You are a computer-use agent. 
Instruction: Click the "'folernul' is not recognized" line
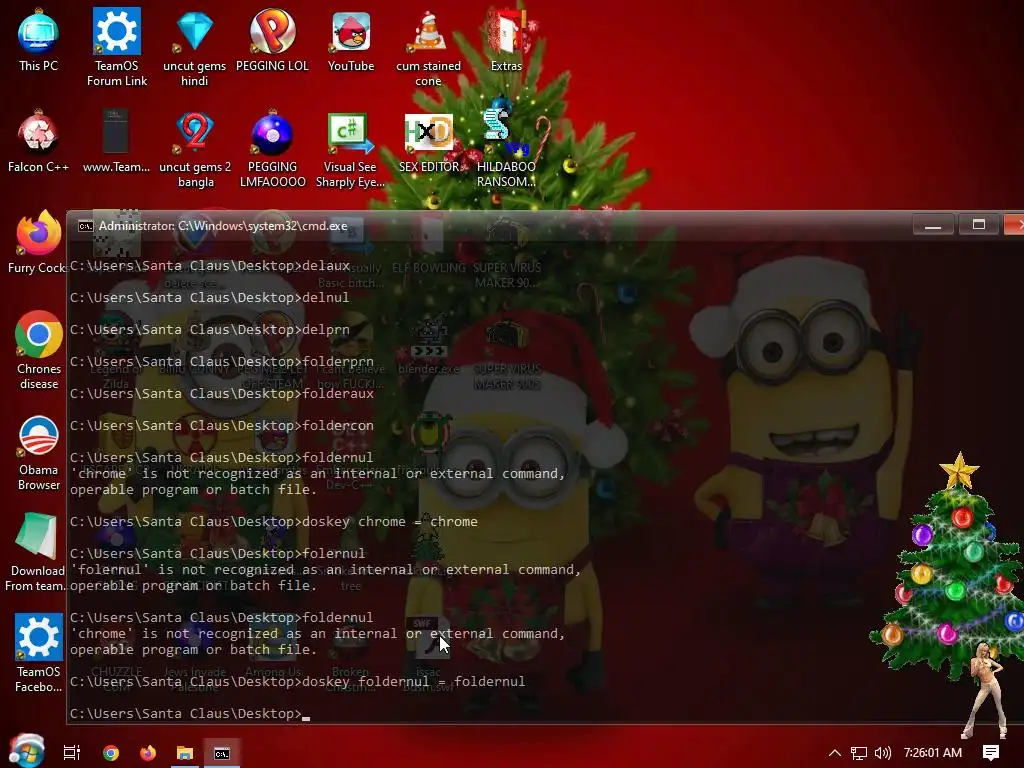click(325, 570)
